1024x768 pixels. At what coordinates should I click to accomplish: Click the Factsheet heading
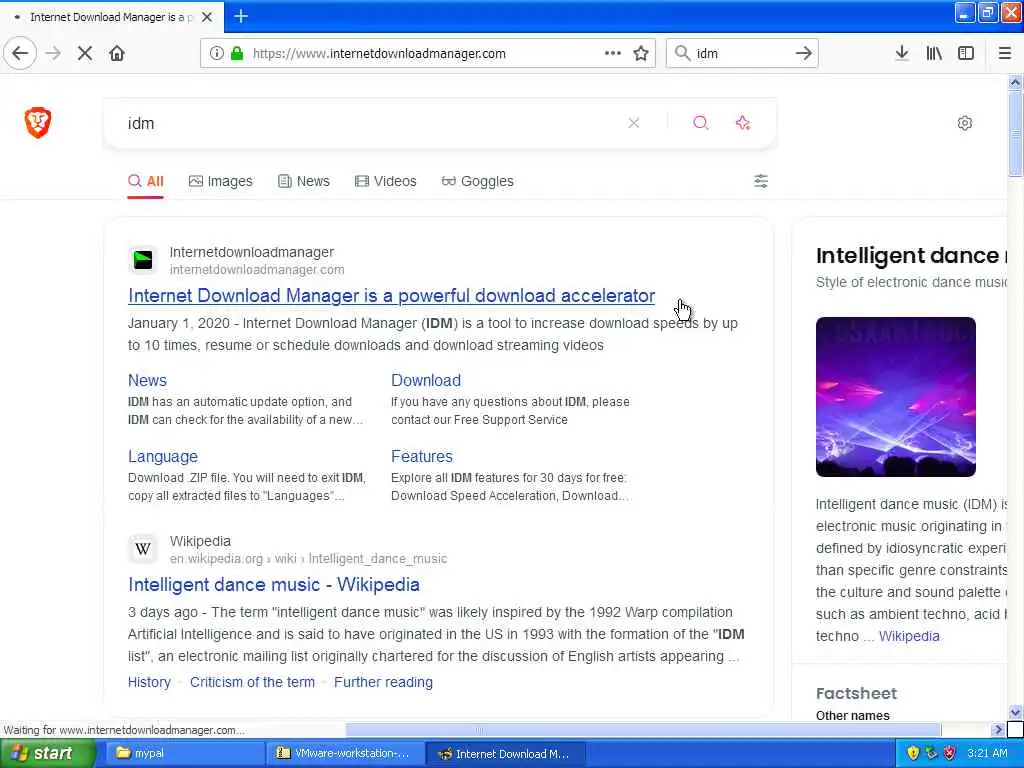pyautogui.click(x=856, y=693)
